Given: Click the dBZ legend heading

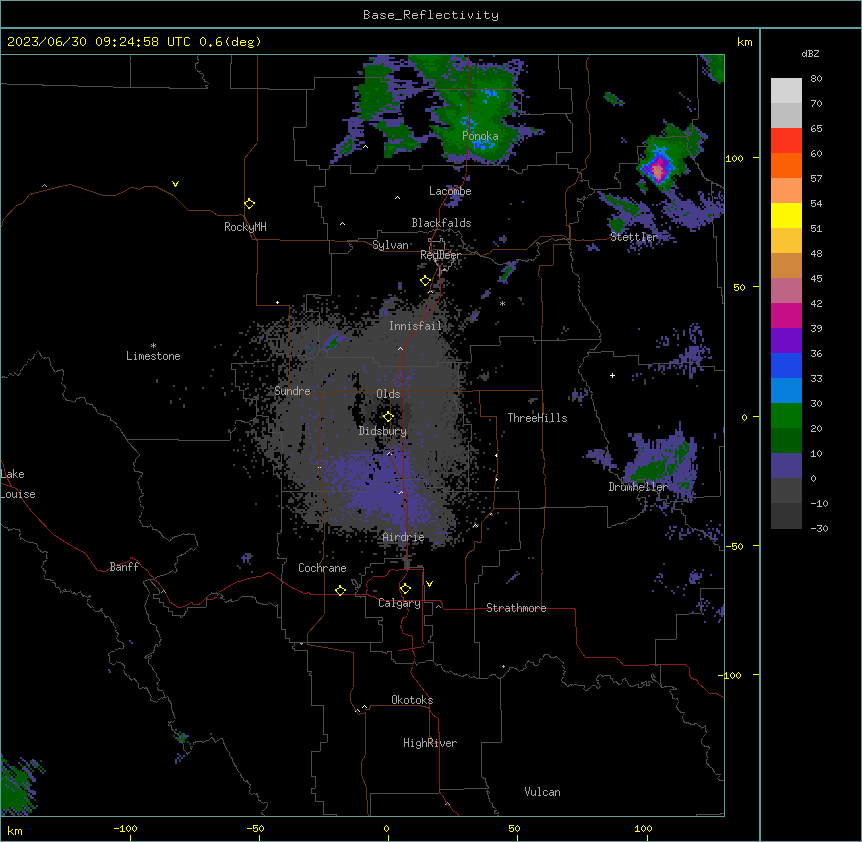Looking at the screenshot, I should coord(810,53).
